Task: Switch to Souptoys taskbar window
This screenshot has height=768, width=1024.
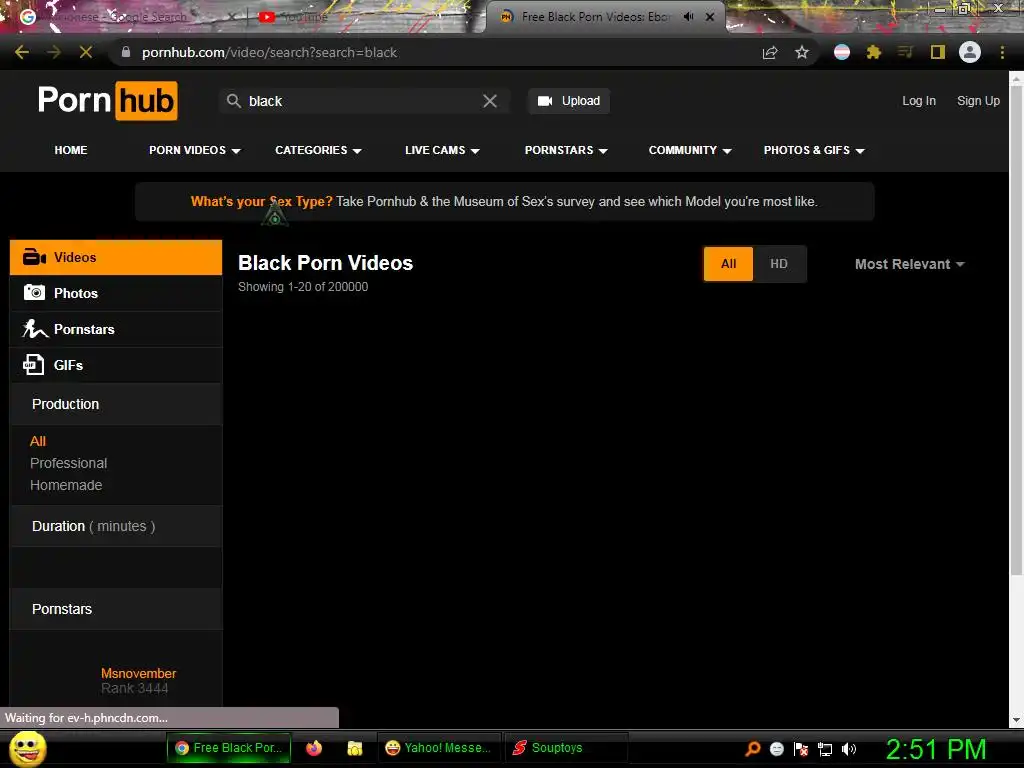Action: pos(565,748)
